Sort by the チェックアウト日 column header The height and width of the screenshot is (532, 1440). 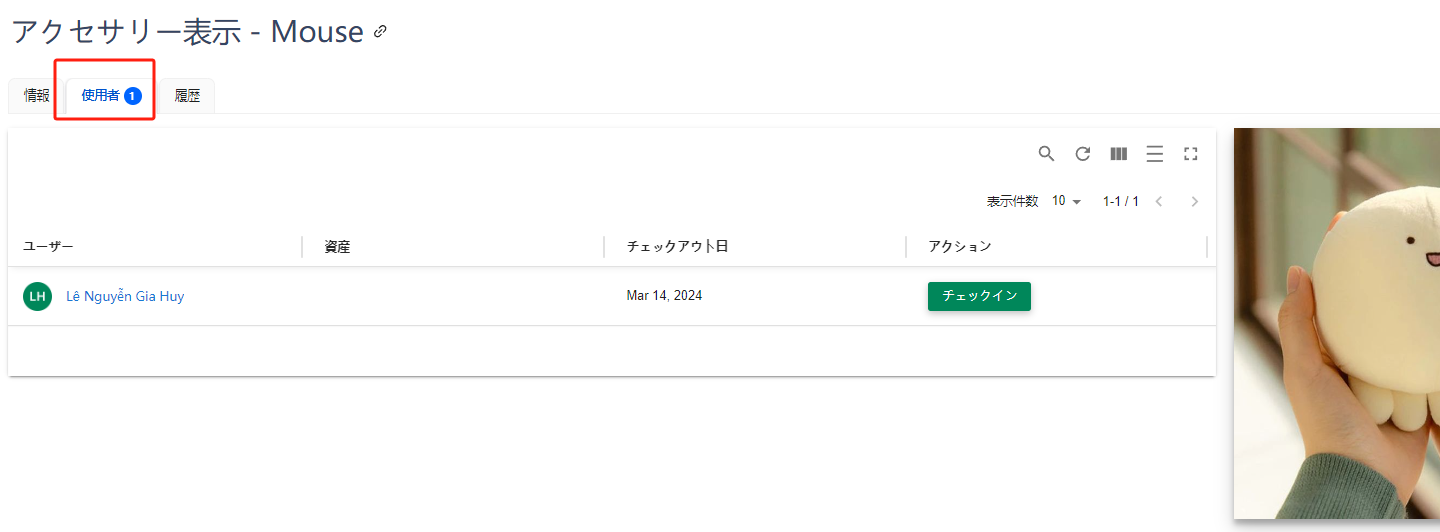[x=677, y=246]
